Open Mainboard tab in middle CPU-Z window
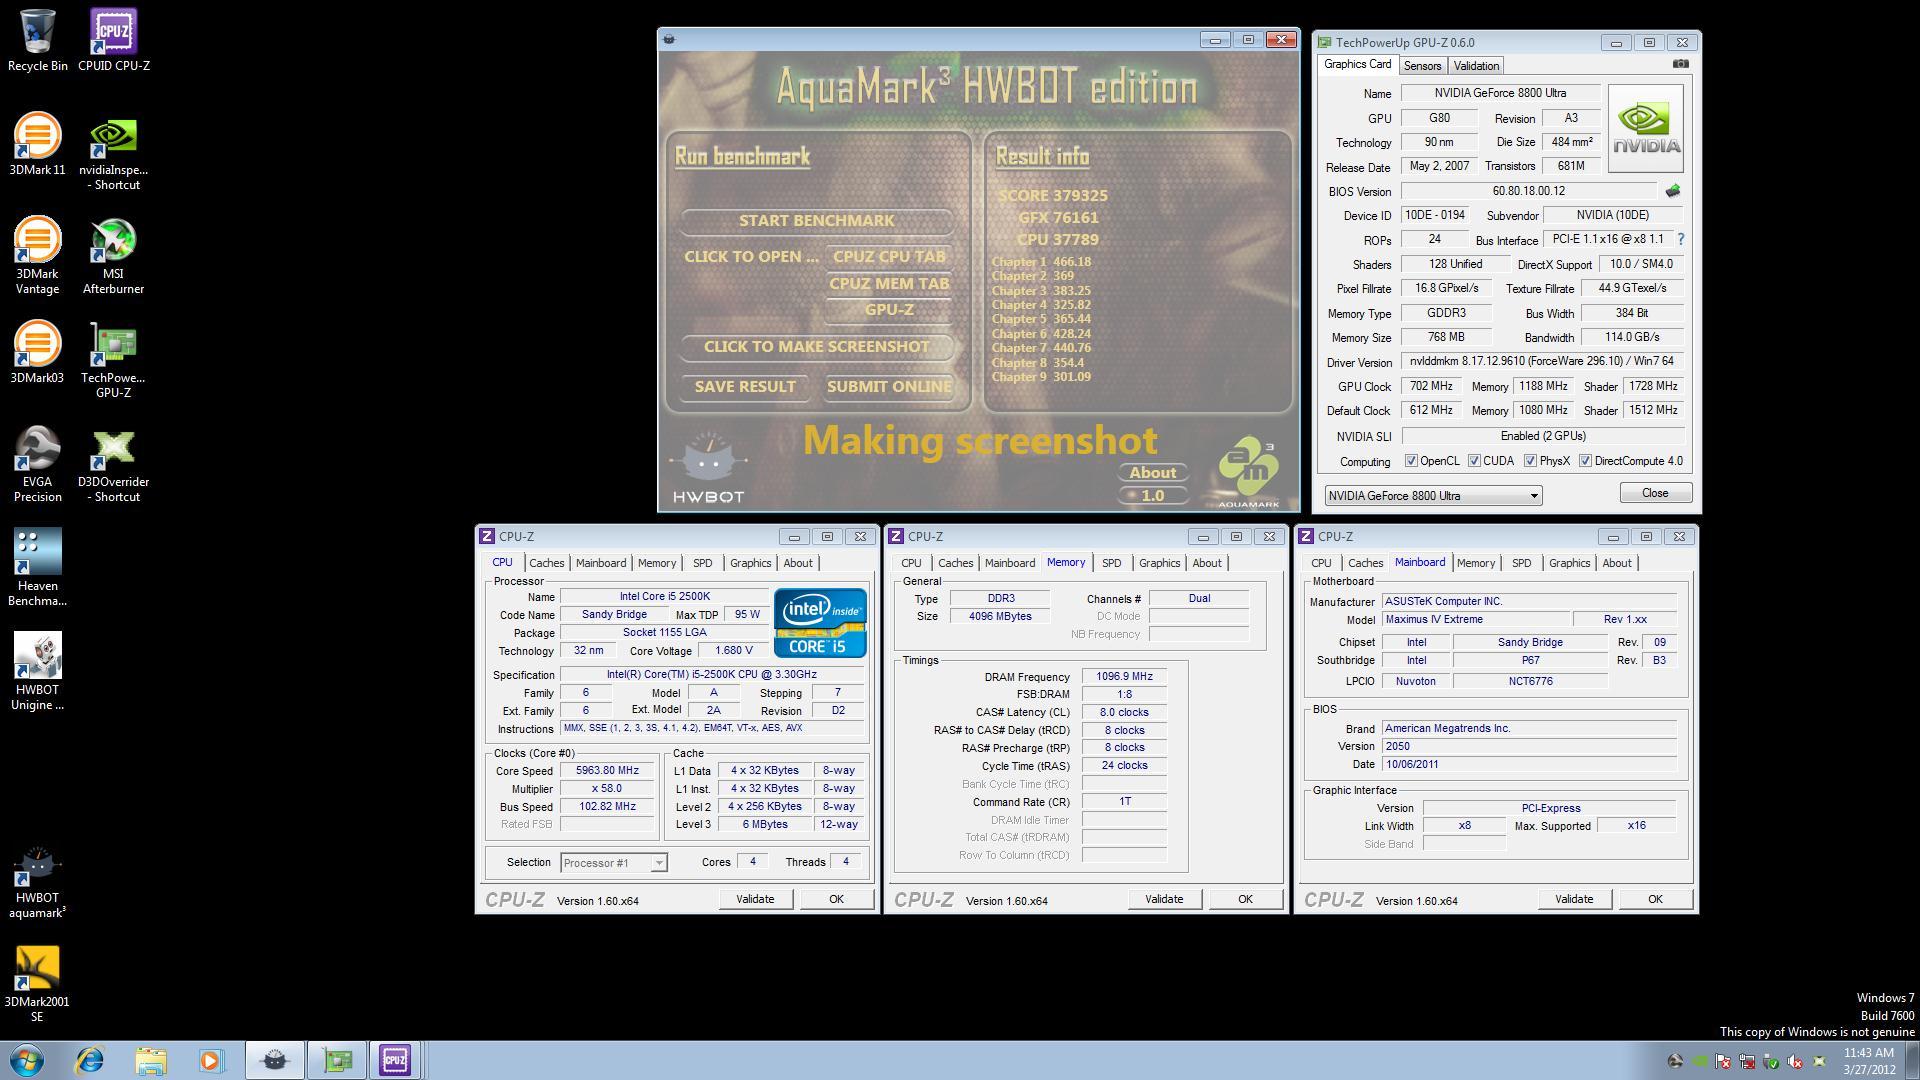 [x=1010, y=563]
